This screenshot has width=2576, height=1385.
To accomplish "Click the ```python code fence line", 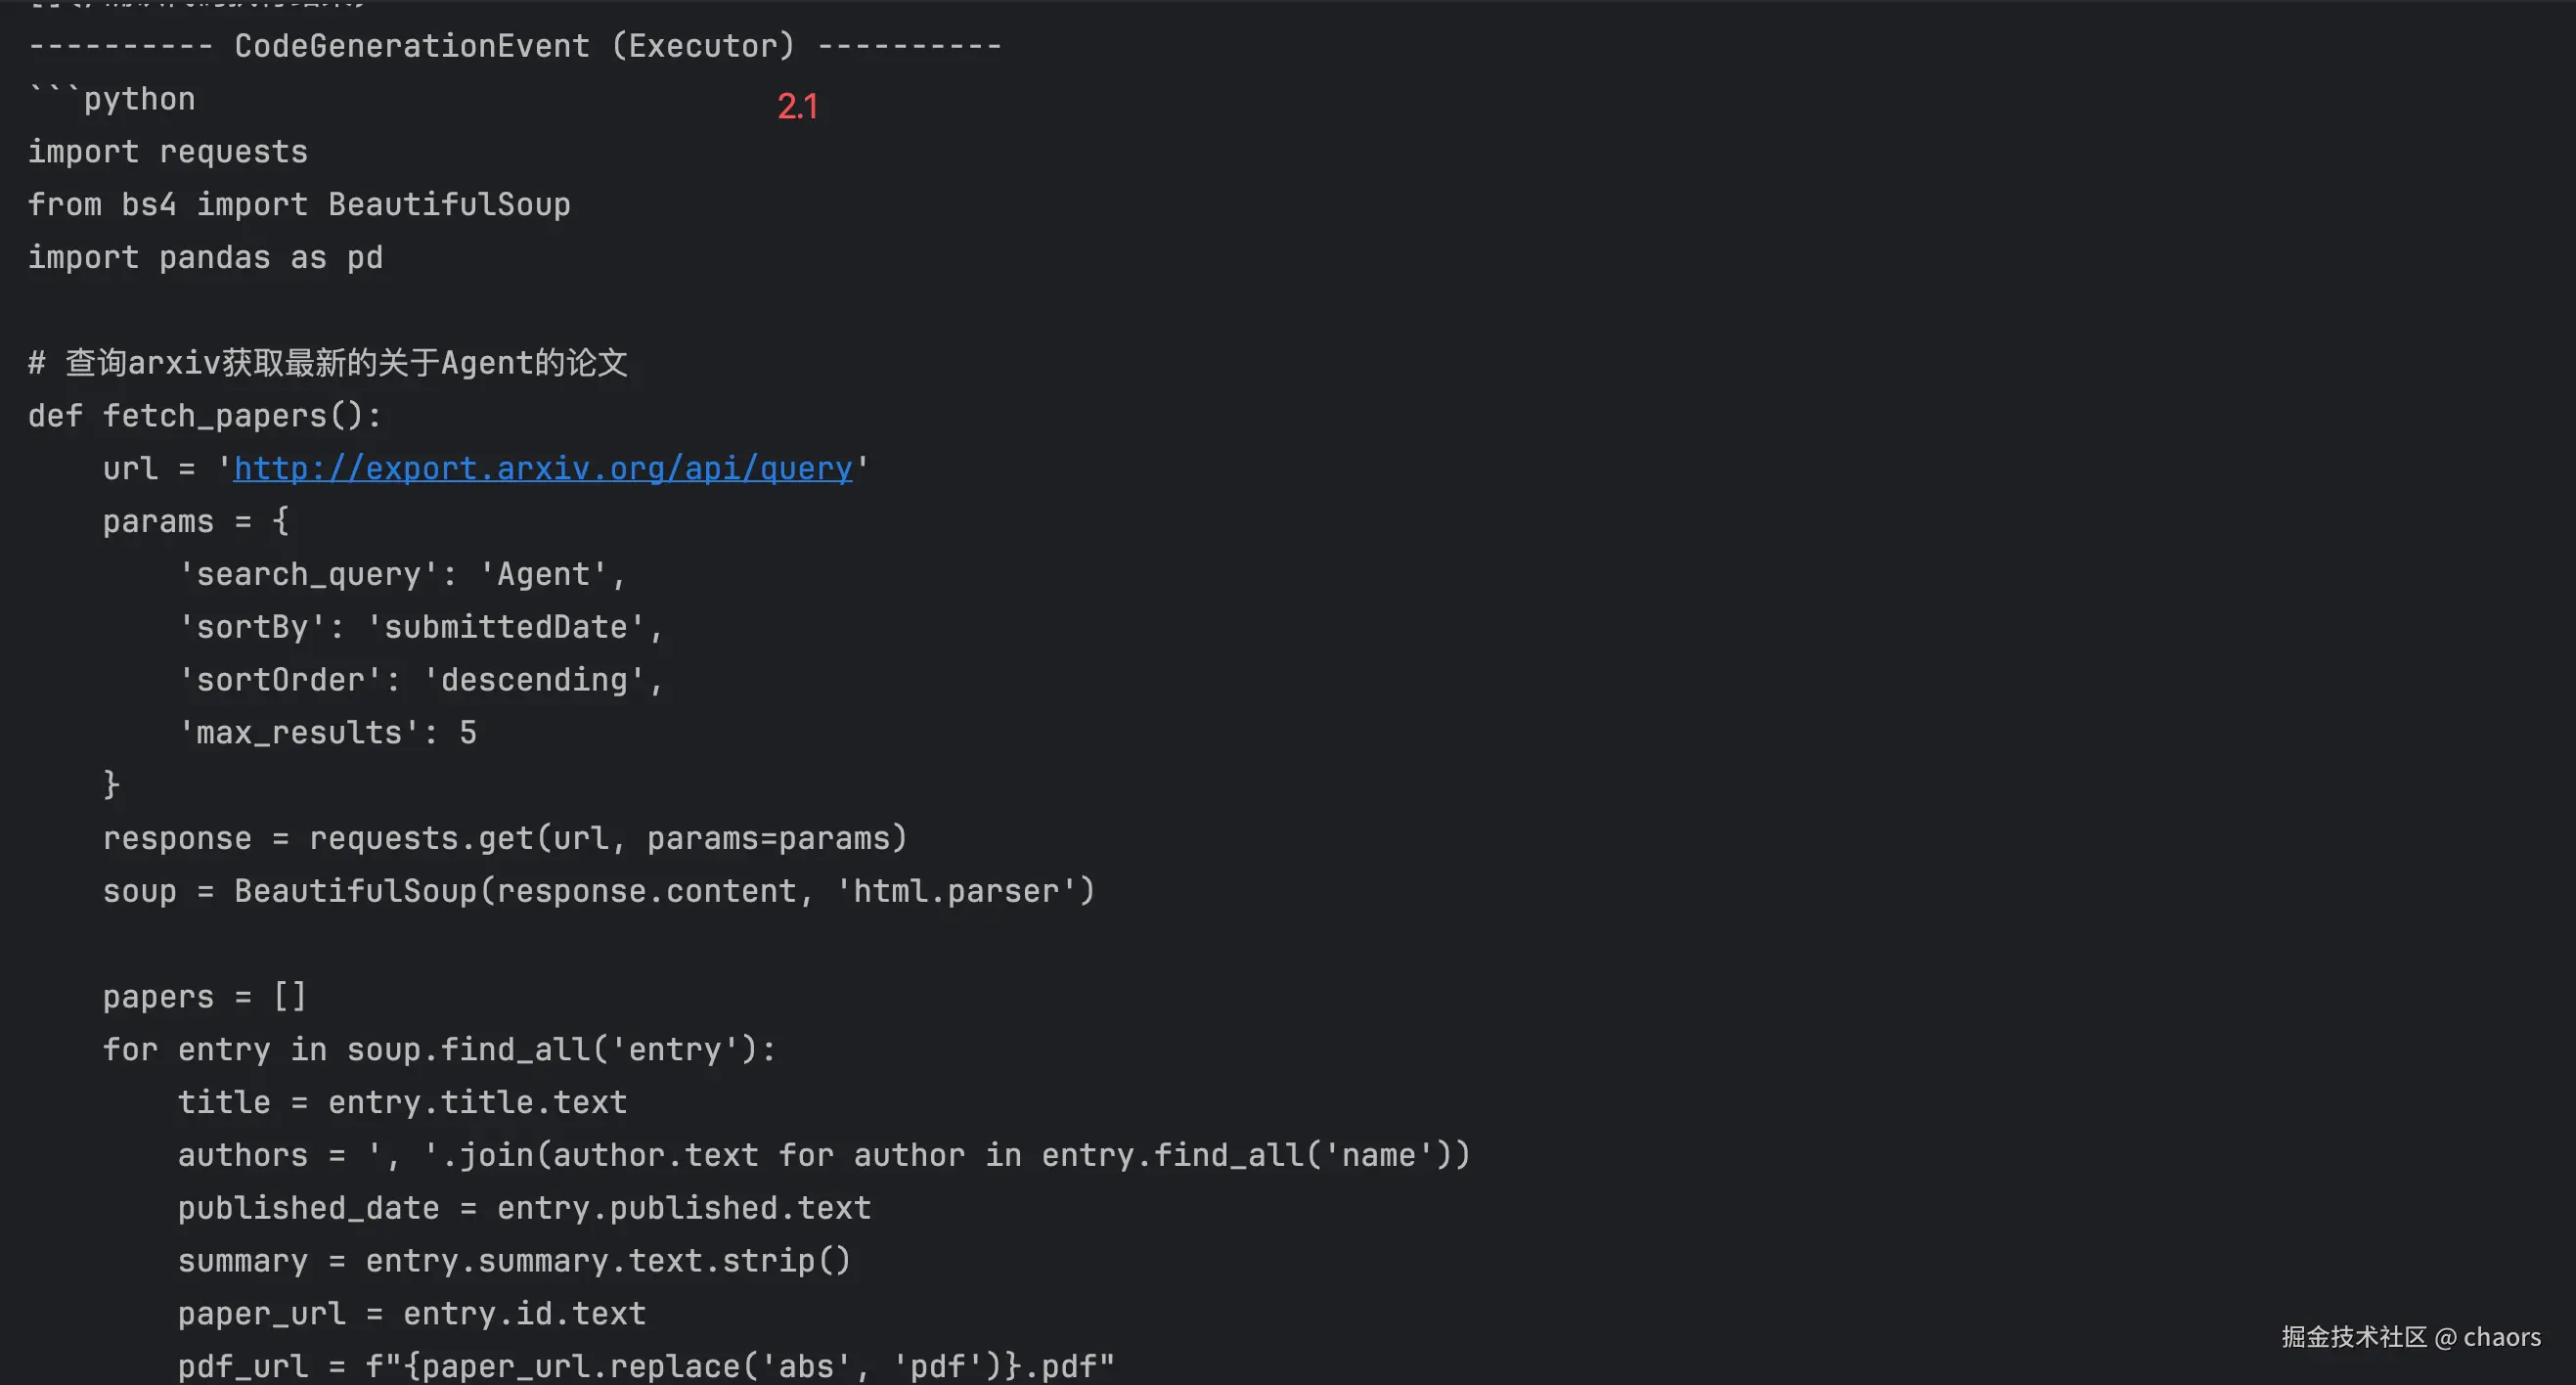I will click(112, 99).
